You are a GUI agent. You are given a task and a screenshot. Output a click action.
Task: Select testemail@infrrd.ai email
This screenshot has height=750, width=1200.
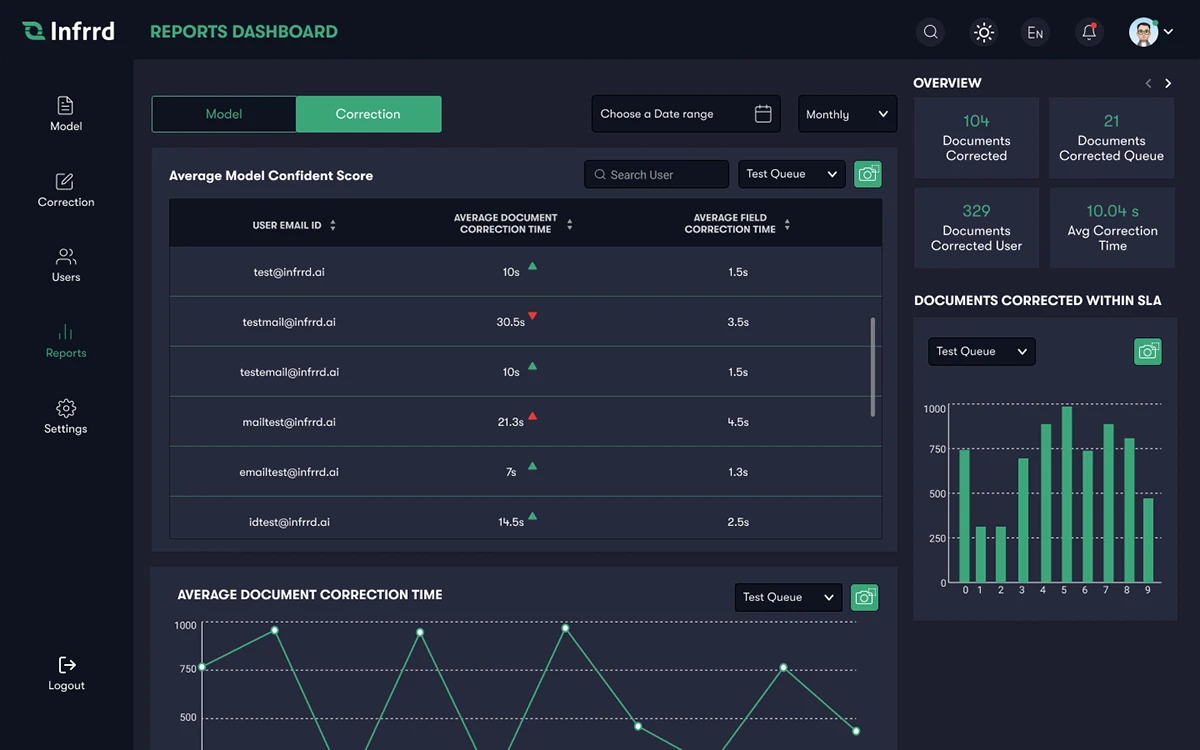[289, 372]
